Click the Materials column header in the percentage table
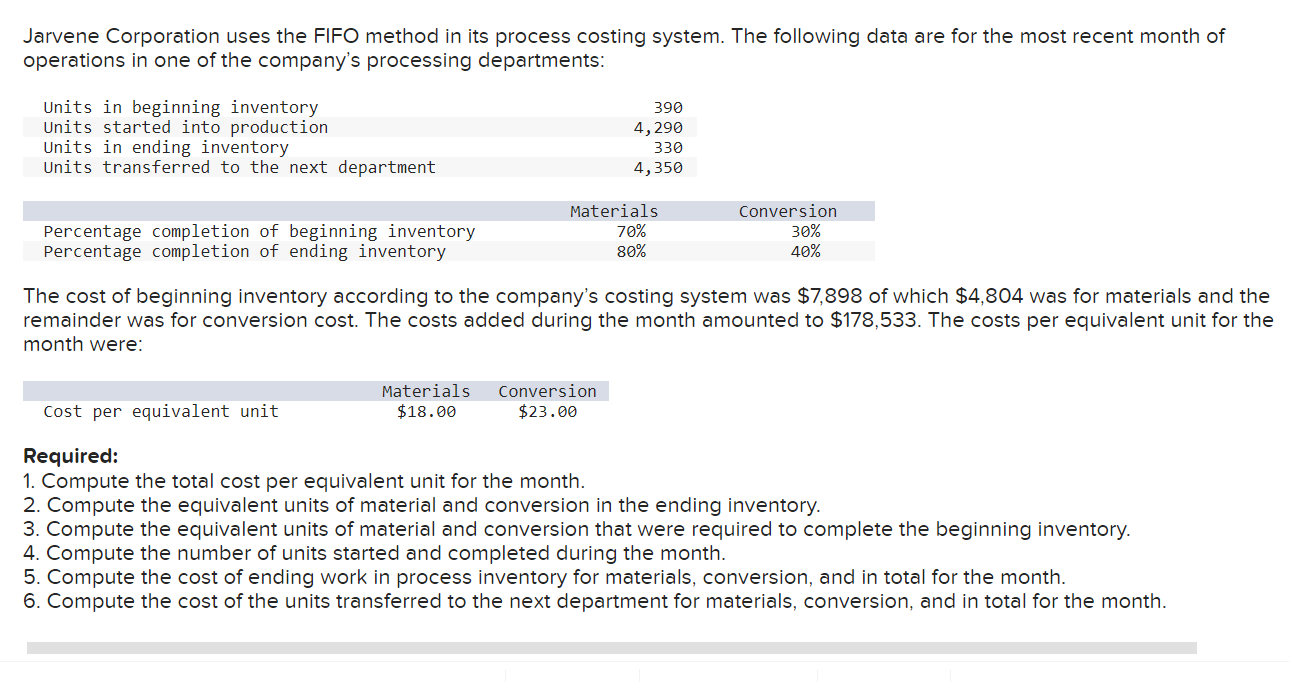Viewport: 1289px width, 682px height. [614, 211]
